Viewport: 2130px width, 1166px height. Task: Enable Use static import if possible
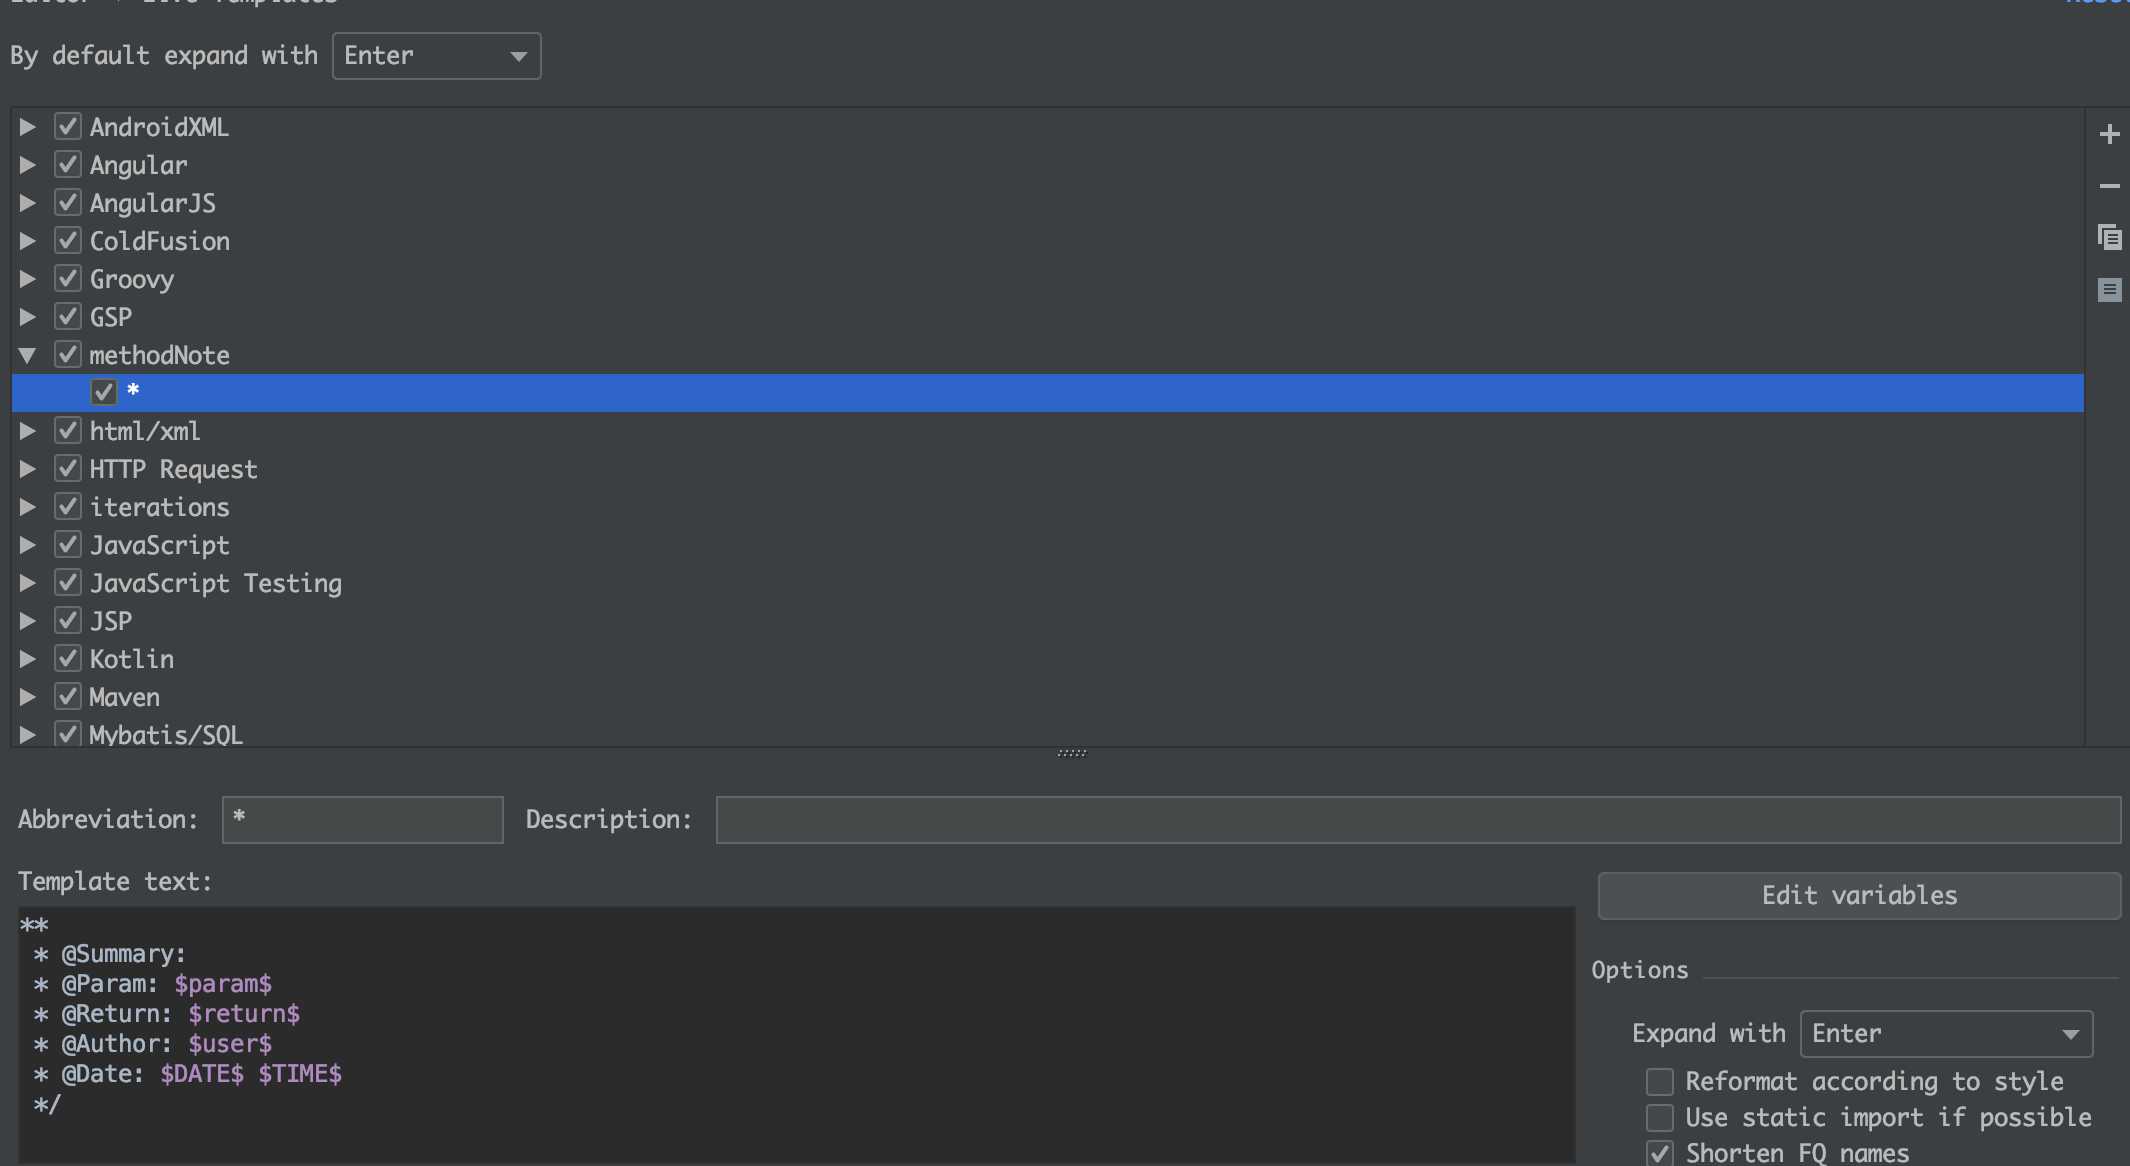(x=1660, y=1117)
